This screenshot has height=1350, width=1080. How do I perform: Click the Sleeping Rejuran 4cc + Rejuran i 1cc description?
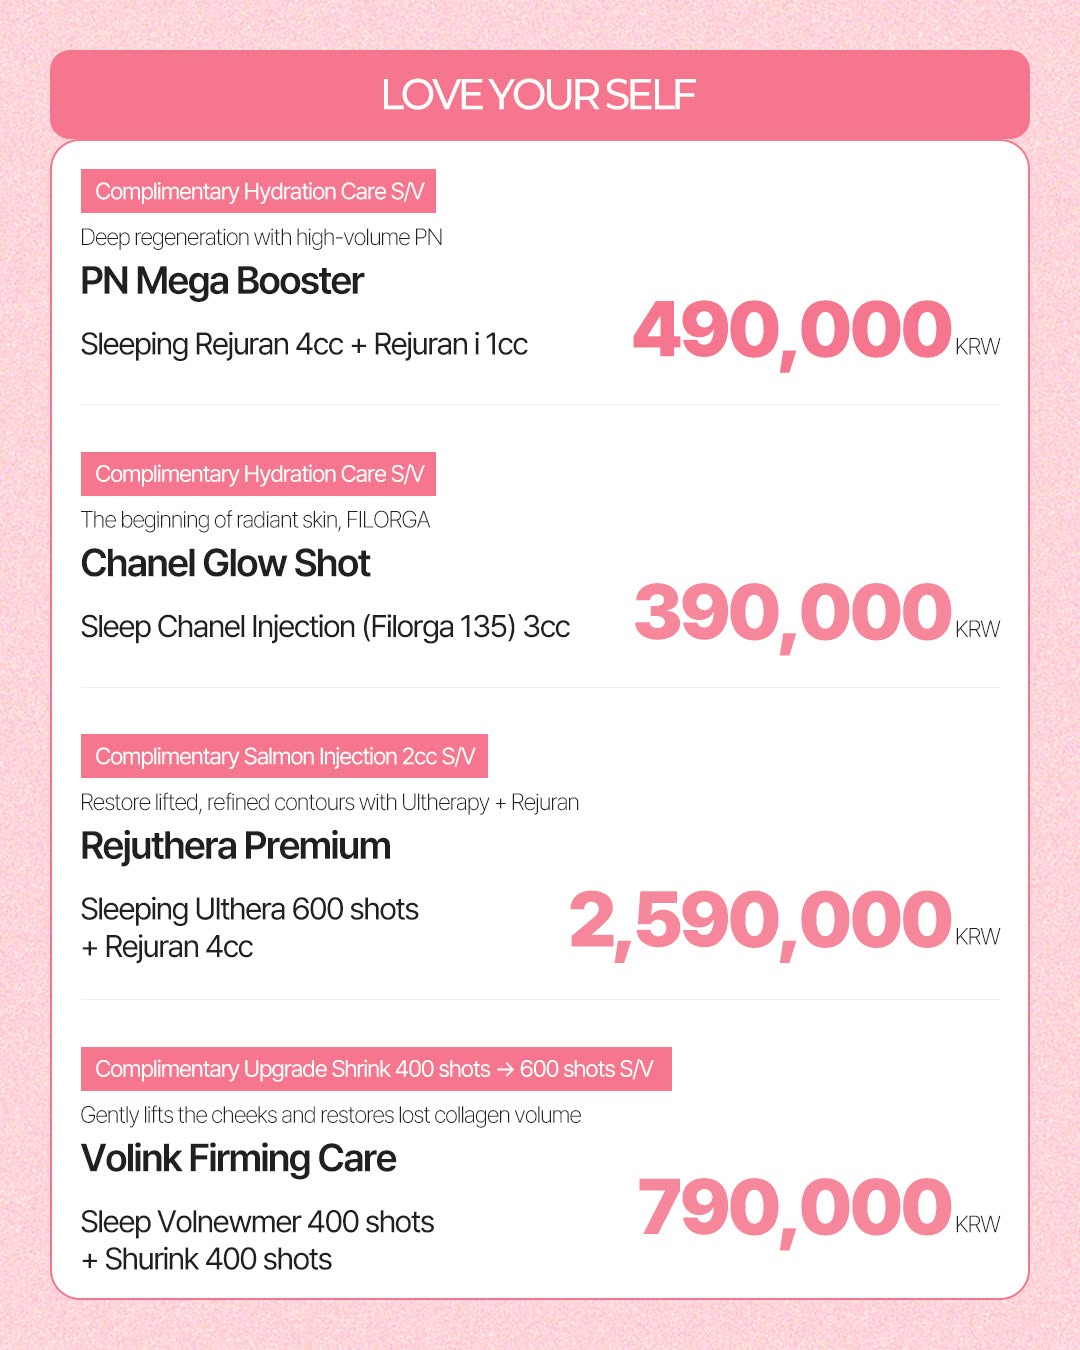tap(304, 344)
